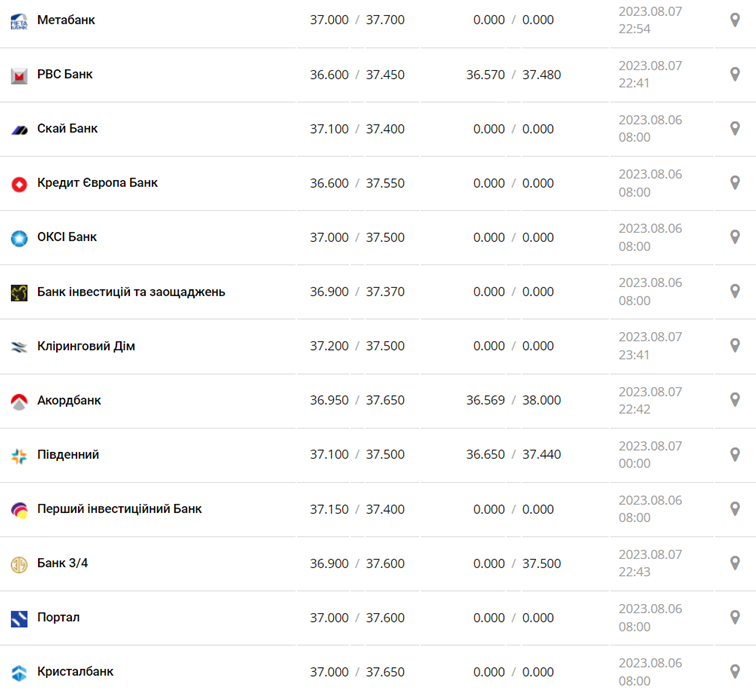Open the Кліринговий Дім link
Image resolution: width=756 pixels, height=693 pixels.
[86, 346]
